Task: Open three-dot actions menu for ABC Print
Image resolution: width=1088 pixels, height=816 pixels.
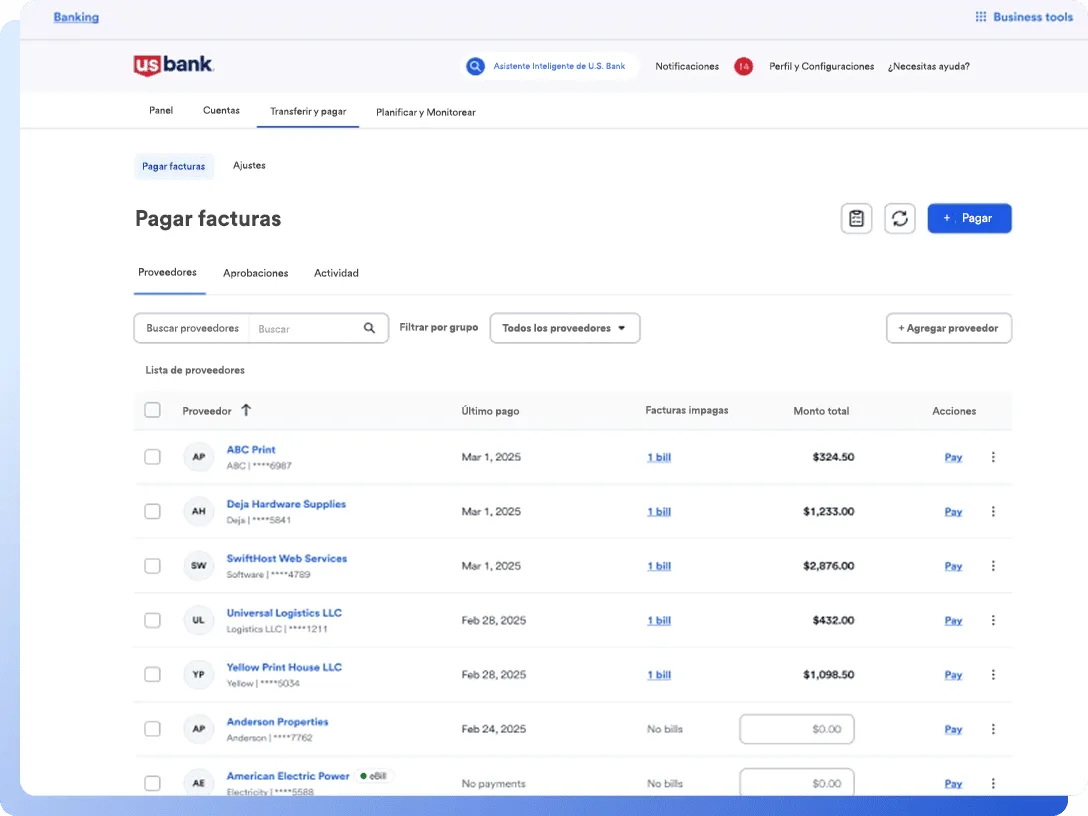Action: point(993,457)
